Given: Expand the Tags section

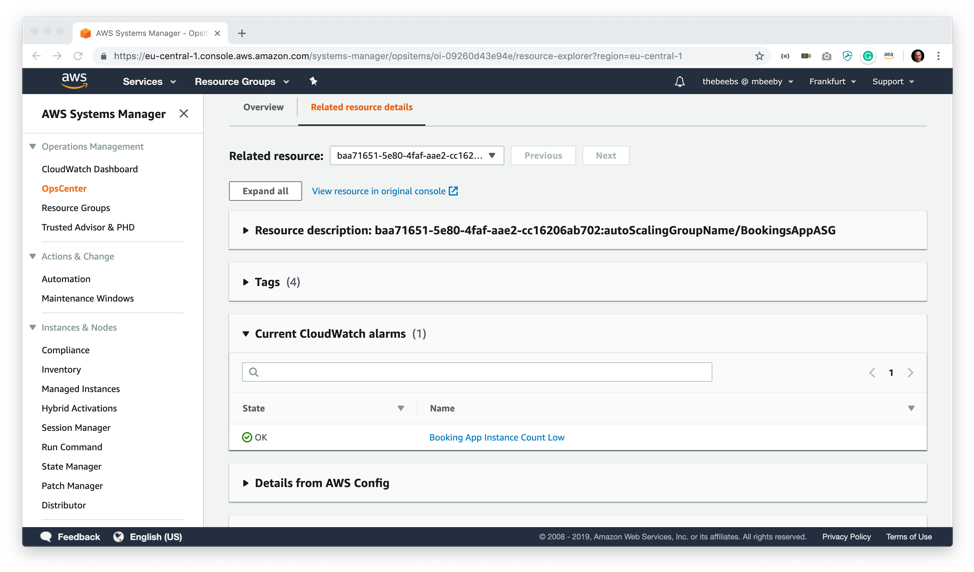Looking at the screenshot, I should [246, 282].
